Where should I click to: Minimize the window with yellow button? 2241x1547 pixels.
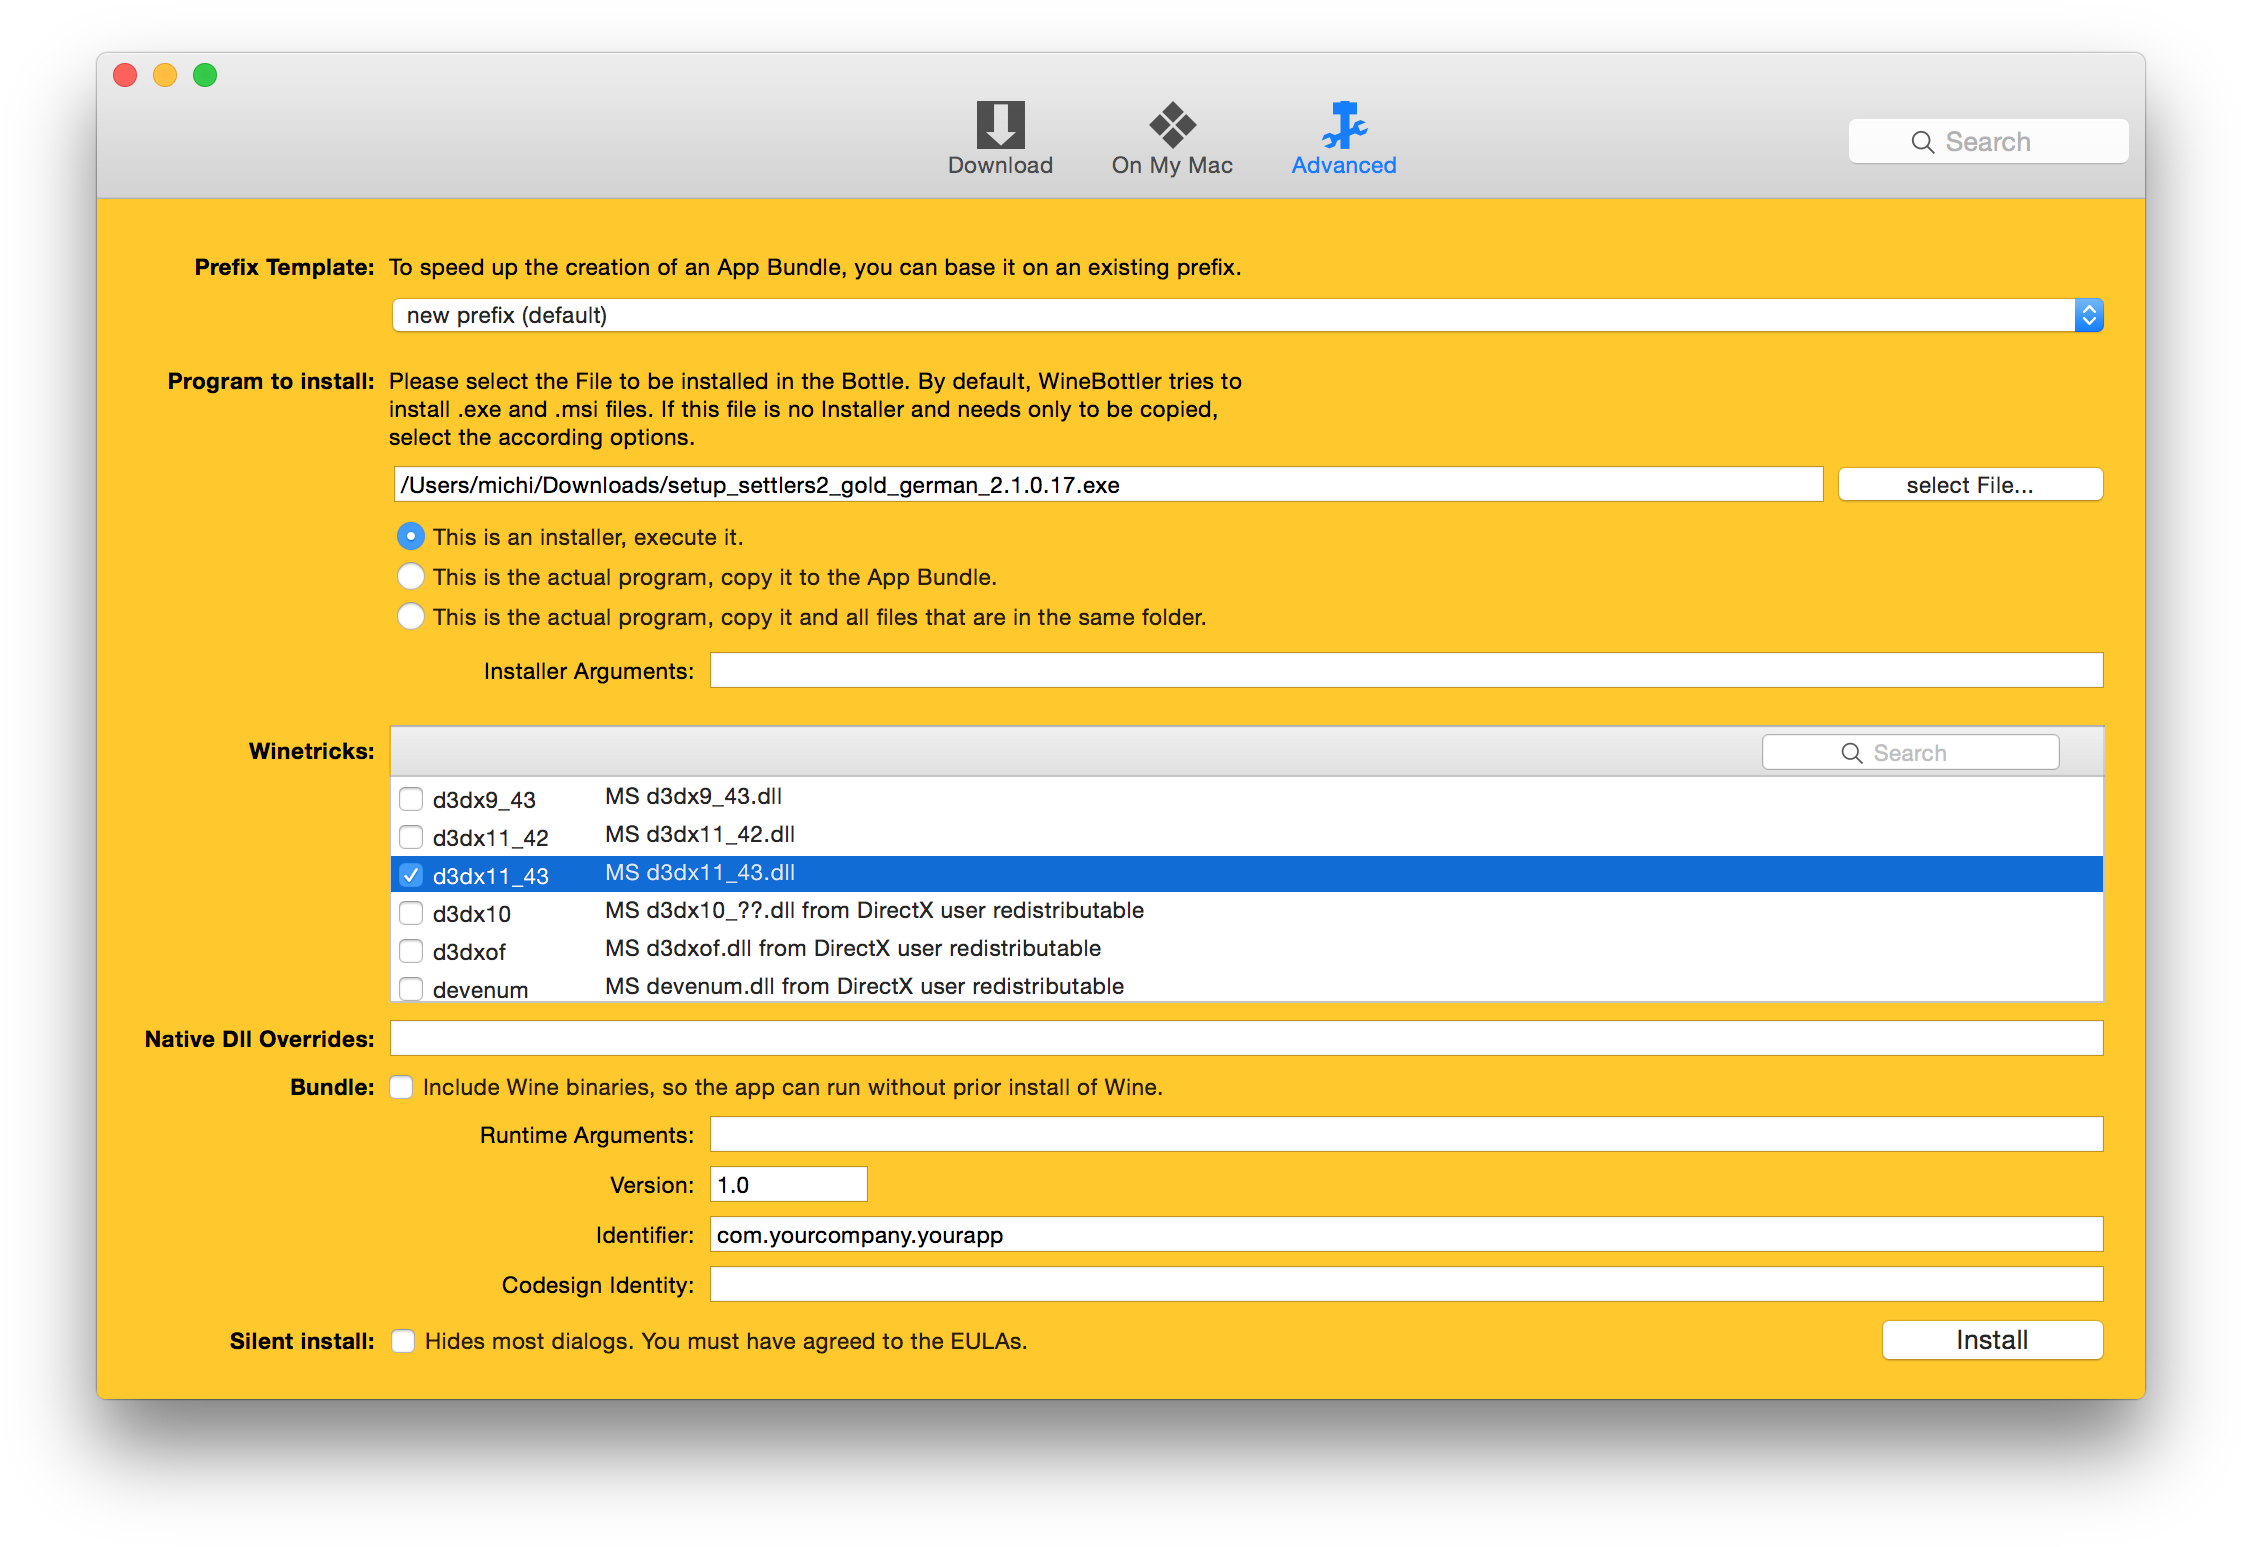[x=165, y=75]
